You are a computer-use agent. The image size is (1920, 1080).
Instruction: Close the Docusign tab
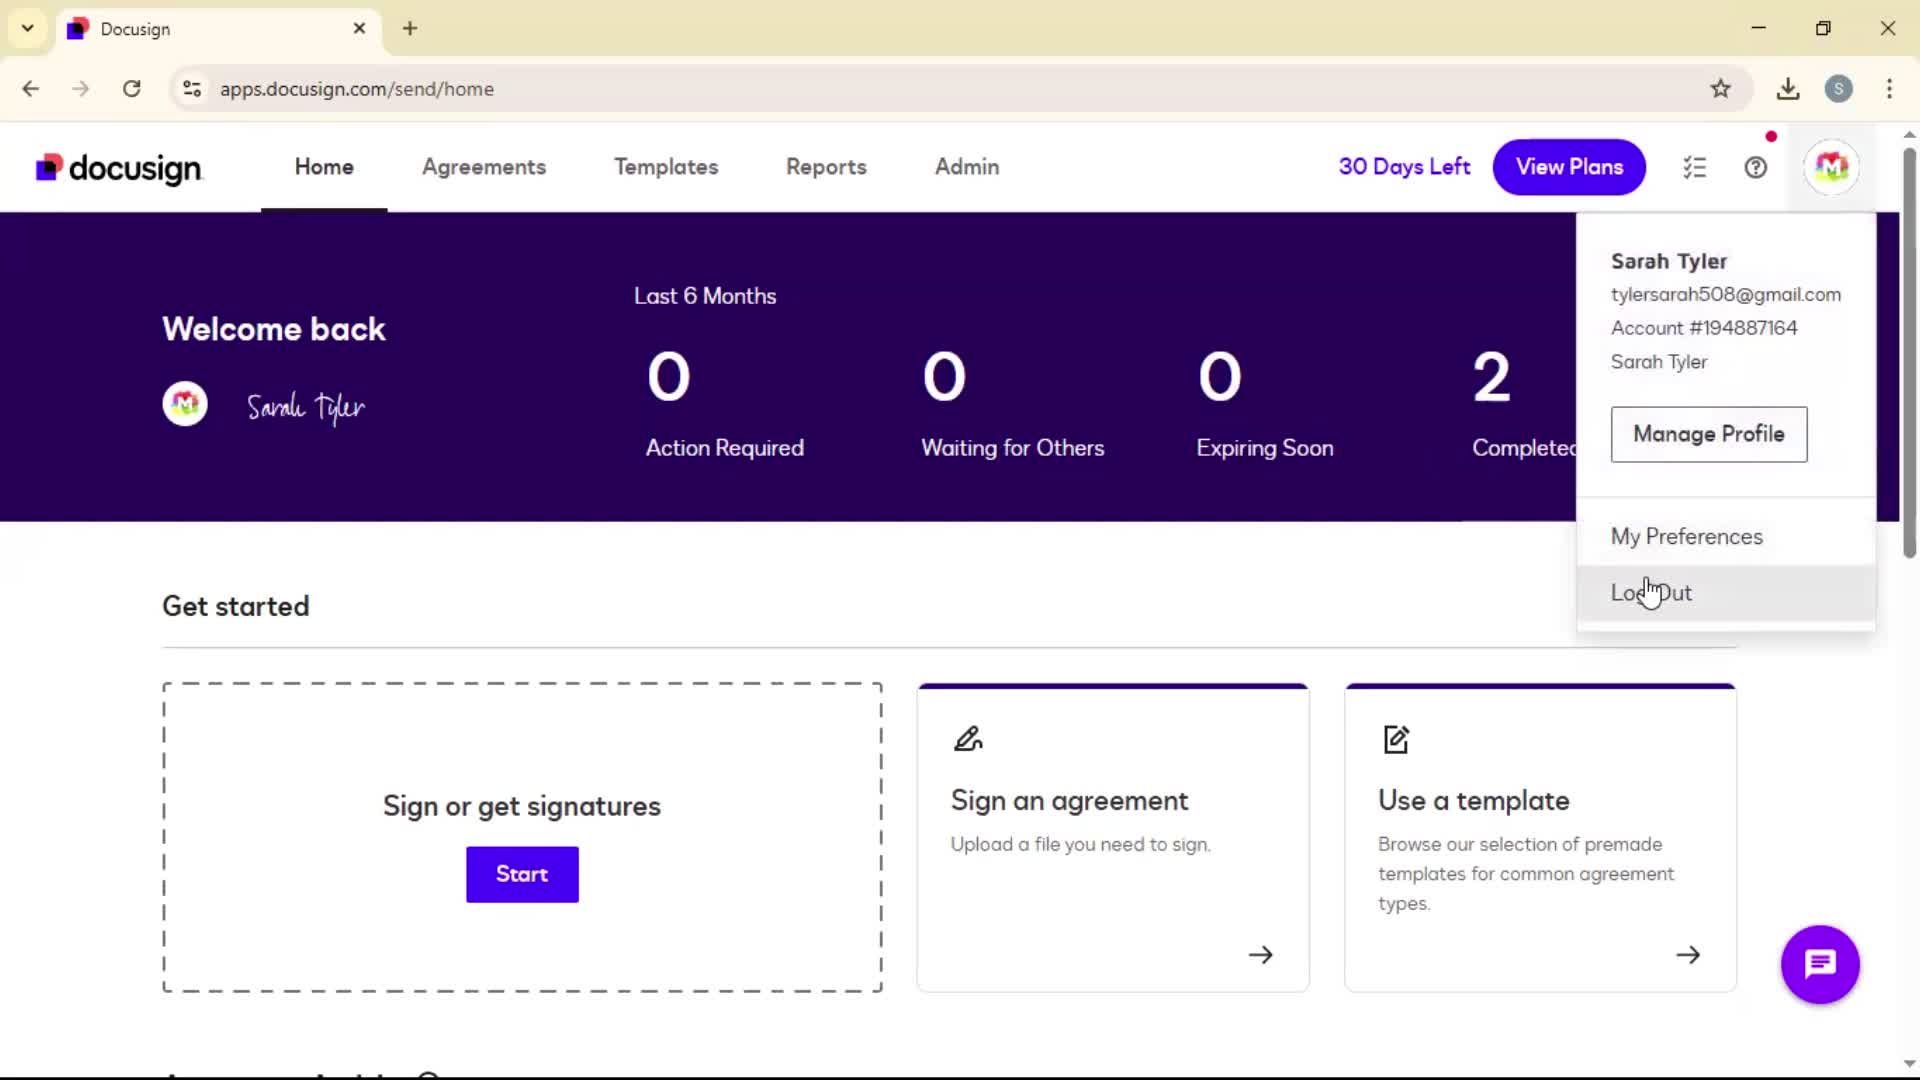[x=359, y=28]
